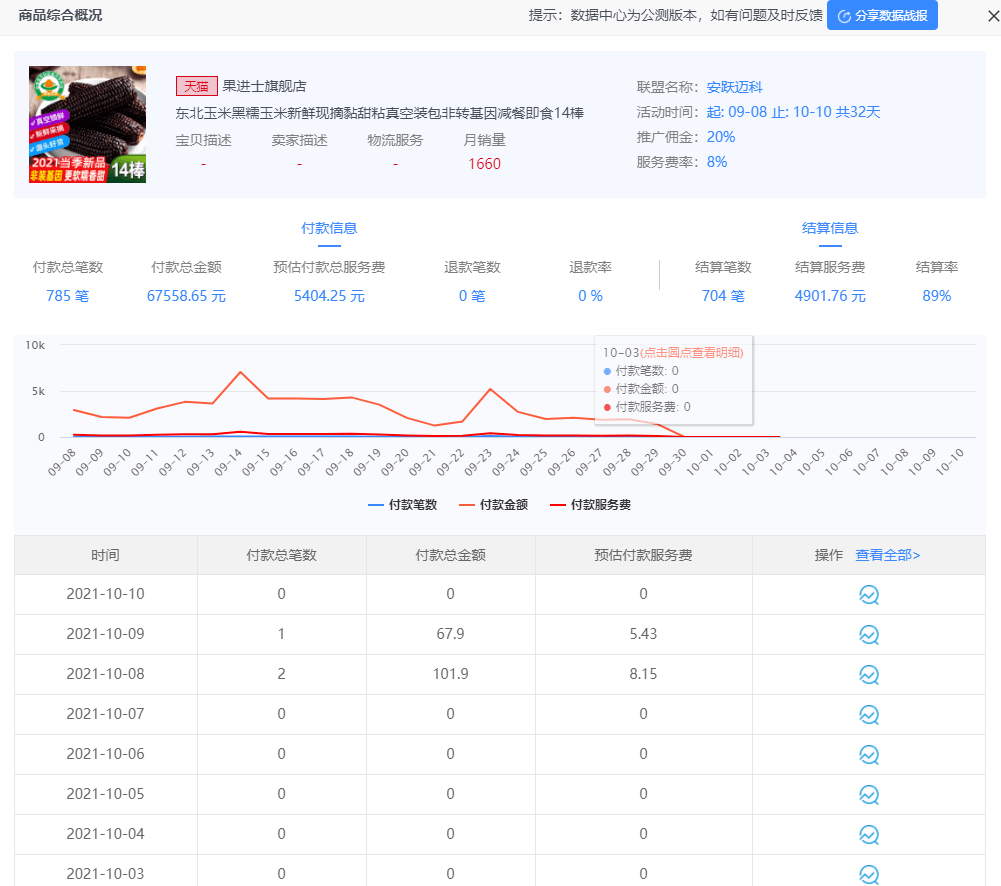1001x886 pixels.
Task: Open detail icon for 2021-10-03 row
Action: tap(869, 874)
